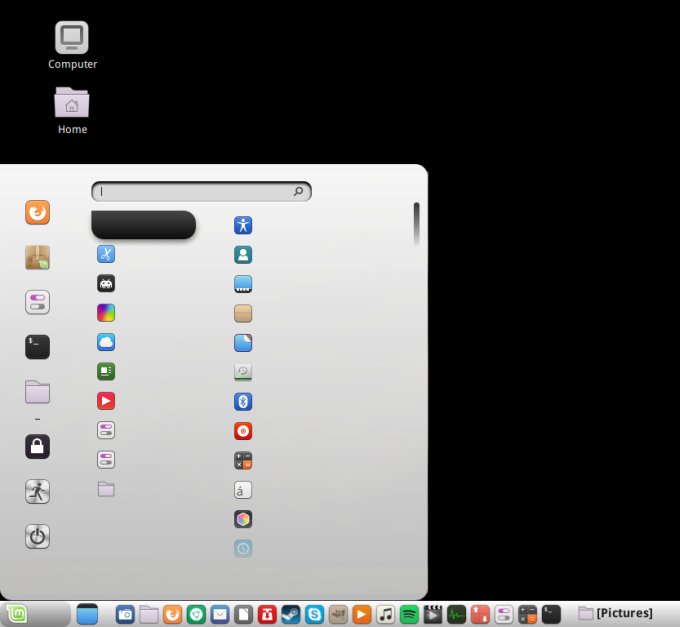Launch Firefox from the menu favorites
680x627 pixels.
pos(37,212)
